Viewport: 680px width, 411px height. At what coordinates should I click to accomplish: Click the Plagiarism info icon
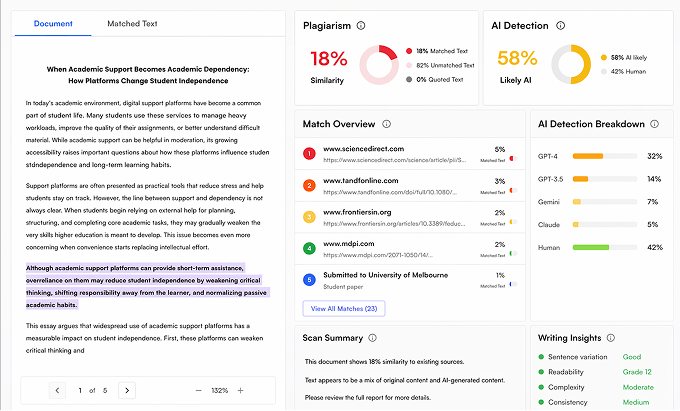(x=360, y=26)
